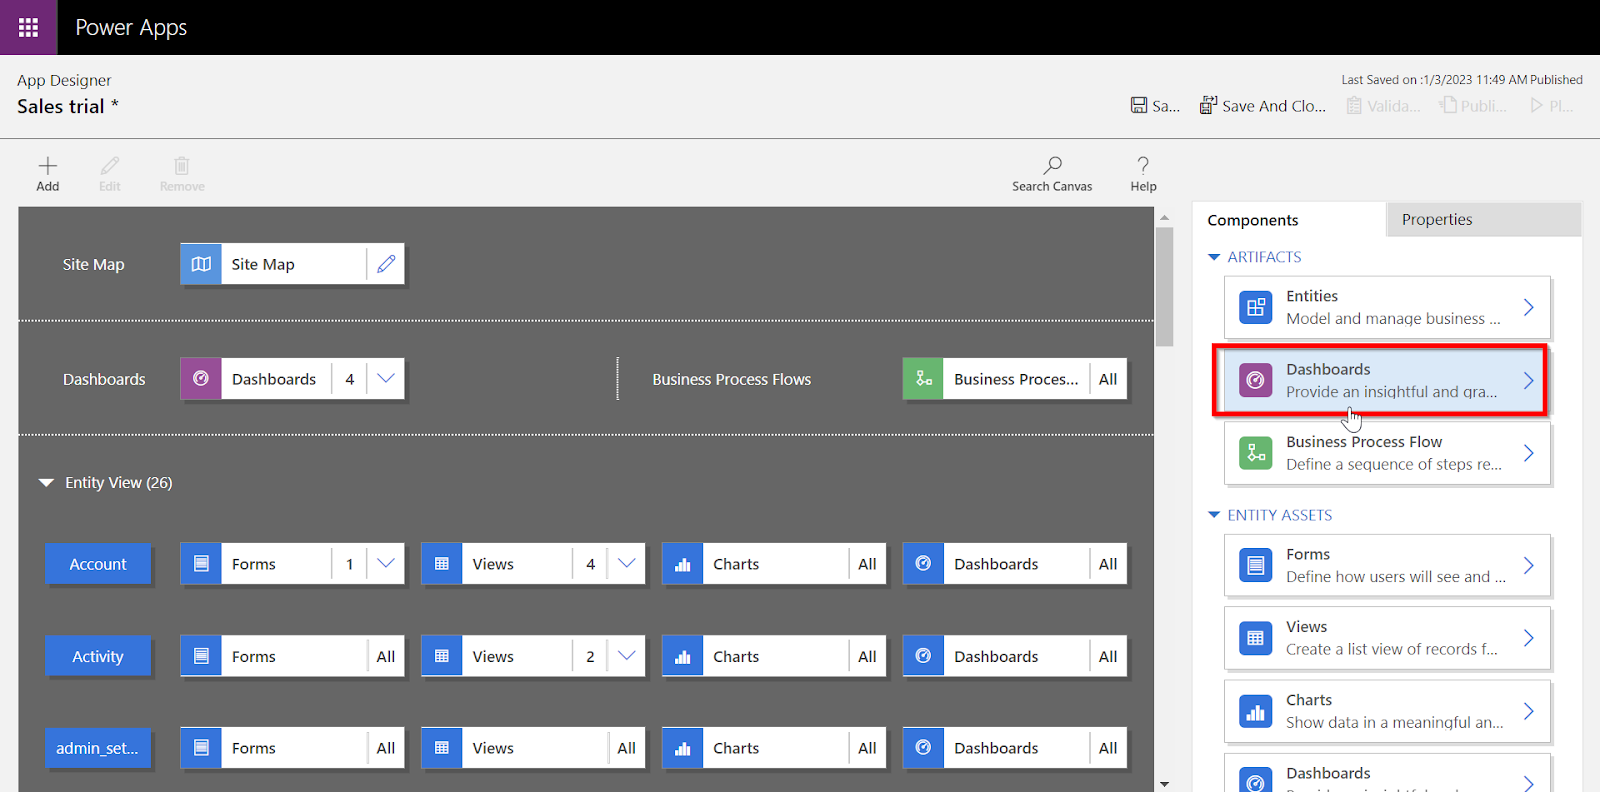Click the Sales trial app name
This screenshot has height=792, width=1600.
(68, 106)
